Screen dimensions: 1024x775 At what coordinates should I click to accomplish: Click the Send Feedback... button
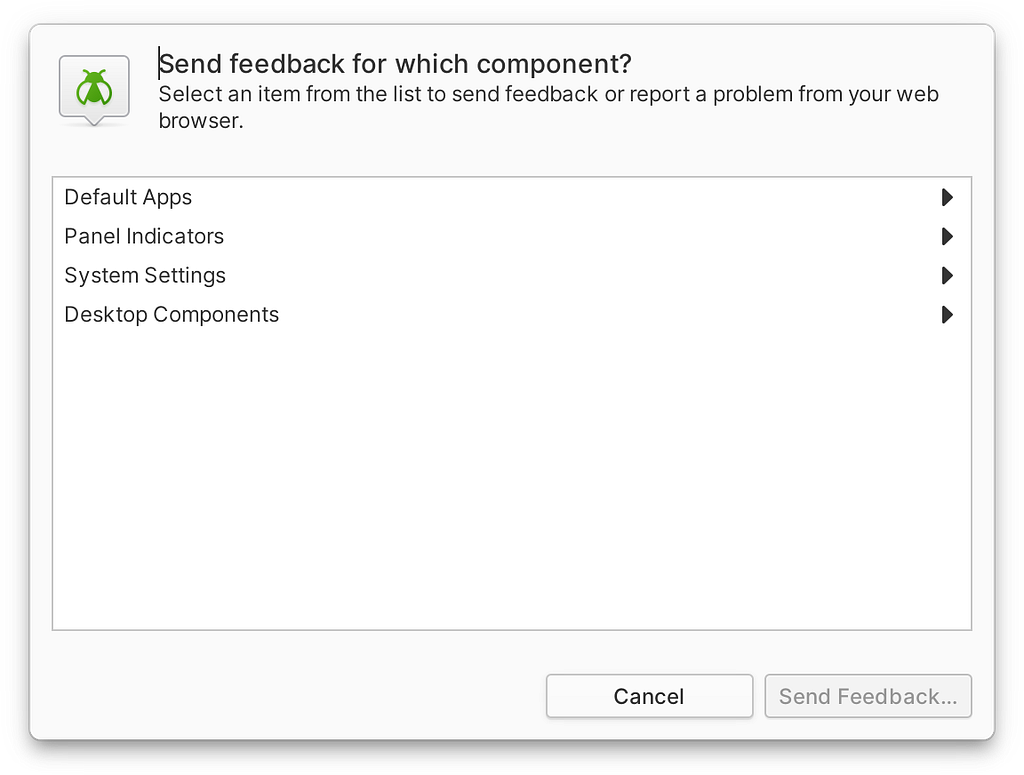(x=868, y=696)
